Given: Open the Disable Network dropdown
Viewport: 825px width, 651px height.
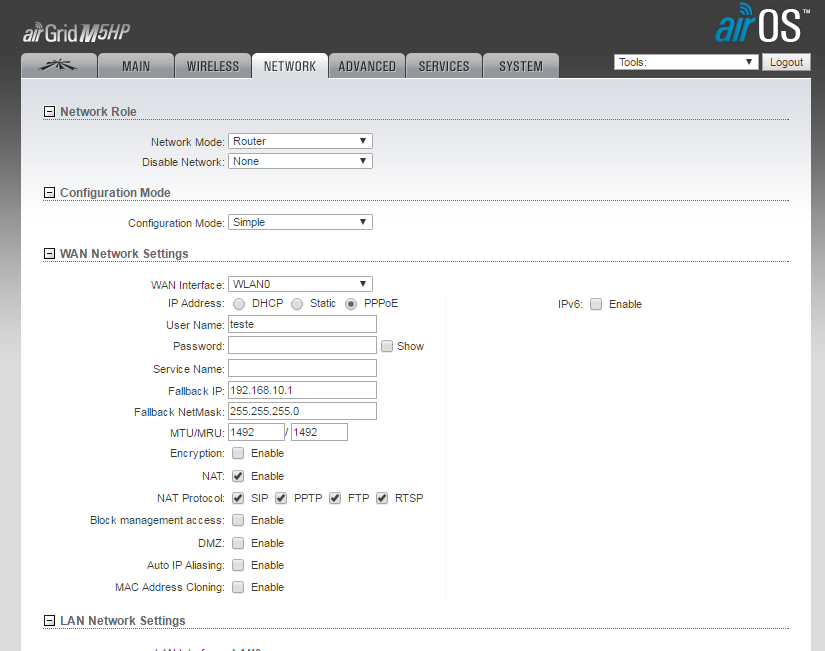Looking at the screenshot, I should click(x=300, y=161).
